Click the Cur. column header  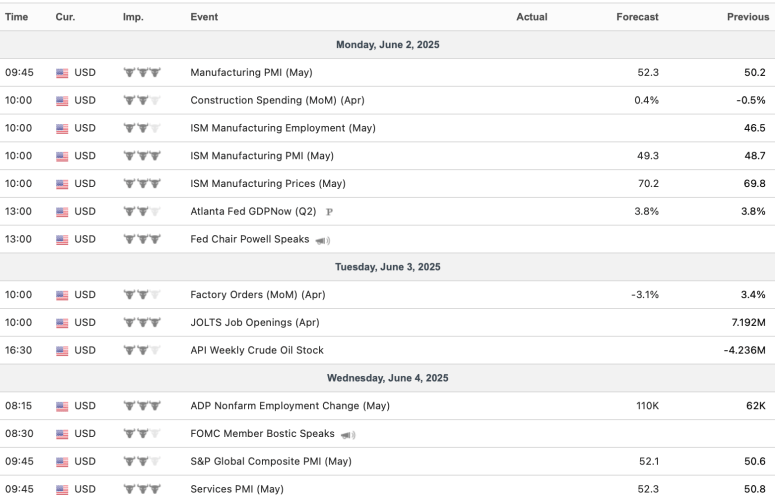[x=65, y=17]
